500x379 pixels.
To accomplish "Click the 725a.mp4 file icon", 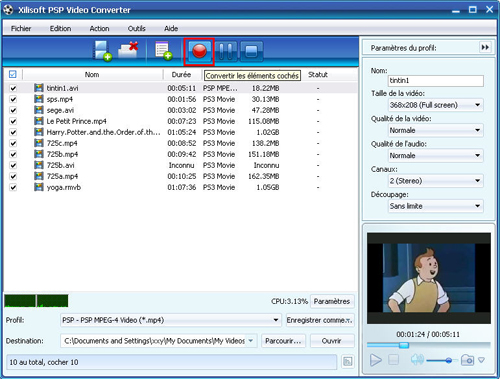I will (x=39, y=176).
